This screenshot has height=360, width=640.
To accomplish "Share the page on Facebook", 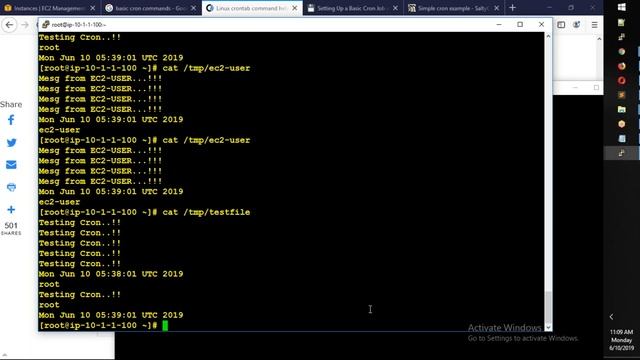I will 11,120.
